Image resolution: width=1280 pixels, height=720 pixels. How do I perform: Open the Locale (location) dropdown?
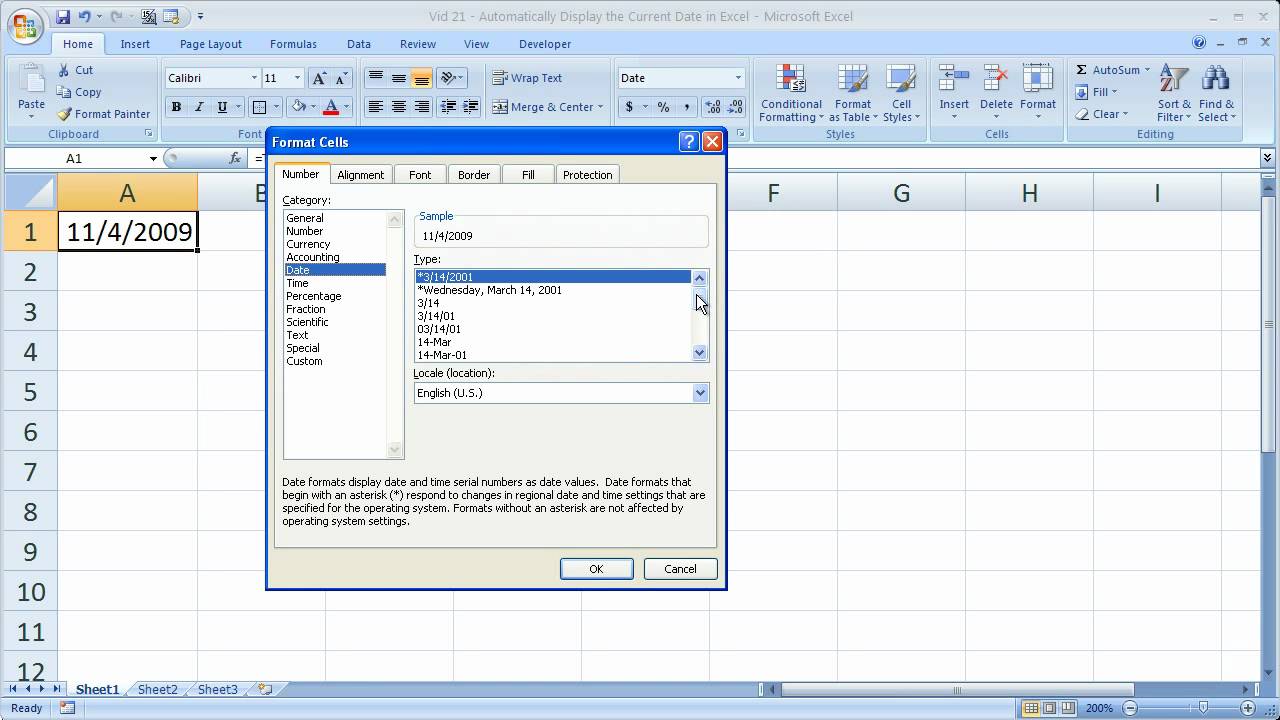(x=699, y=392)
